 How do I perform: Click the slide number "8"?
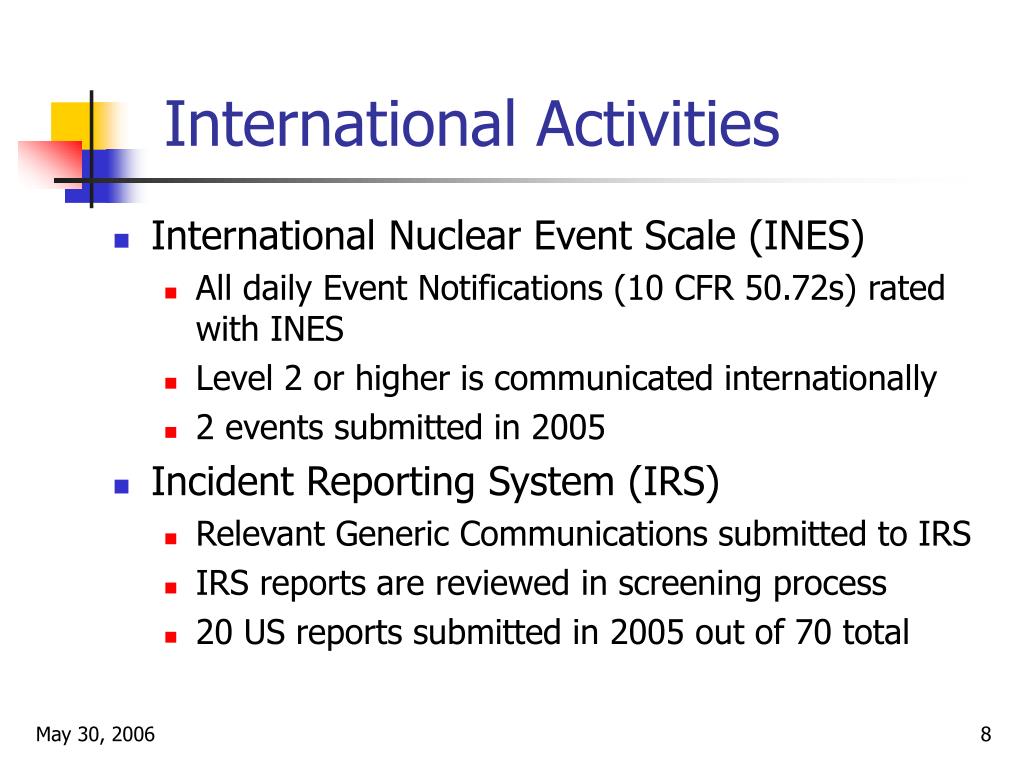[985, 735]
